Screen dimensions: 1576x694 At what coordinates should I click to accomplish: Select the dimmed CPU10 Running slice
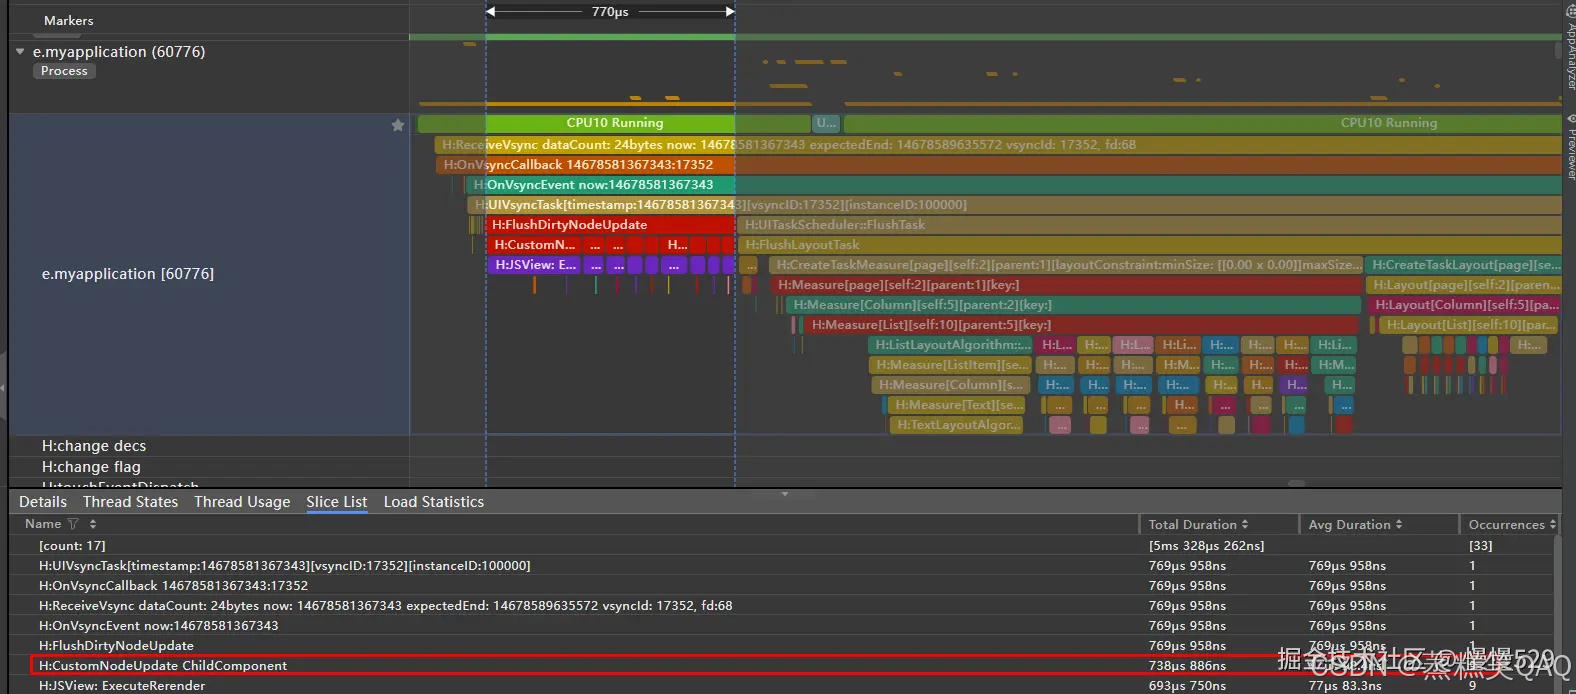pyautogui.click(x=1202, y=123)
